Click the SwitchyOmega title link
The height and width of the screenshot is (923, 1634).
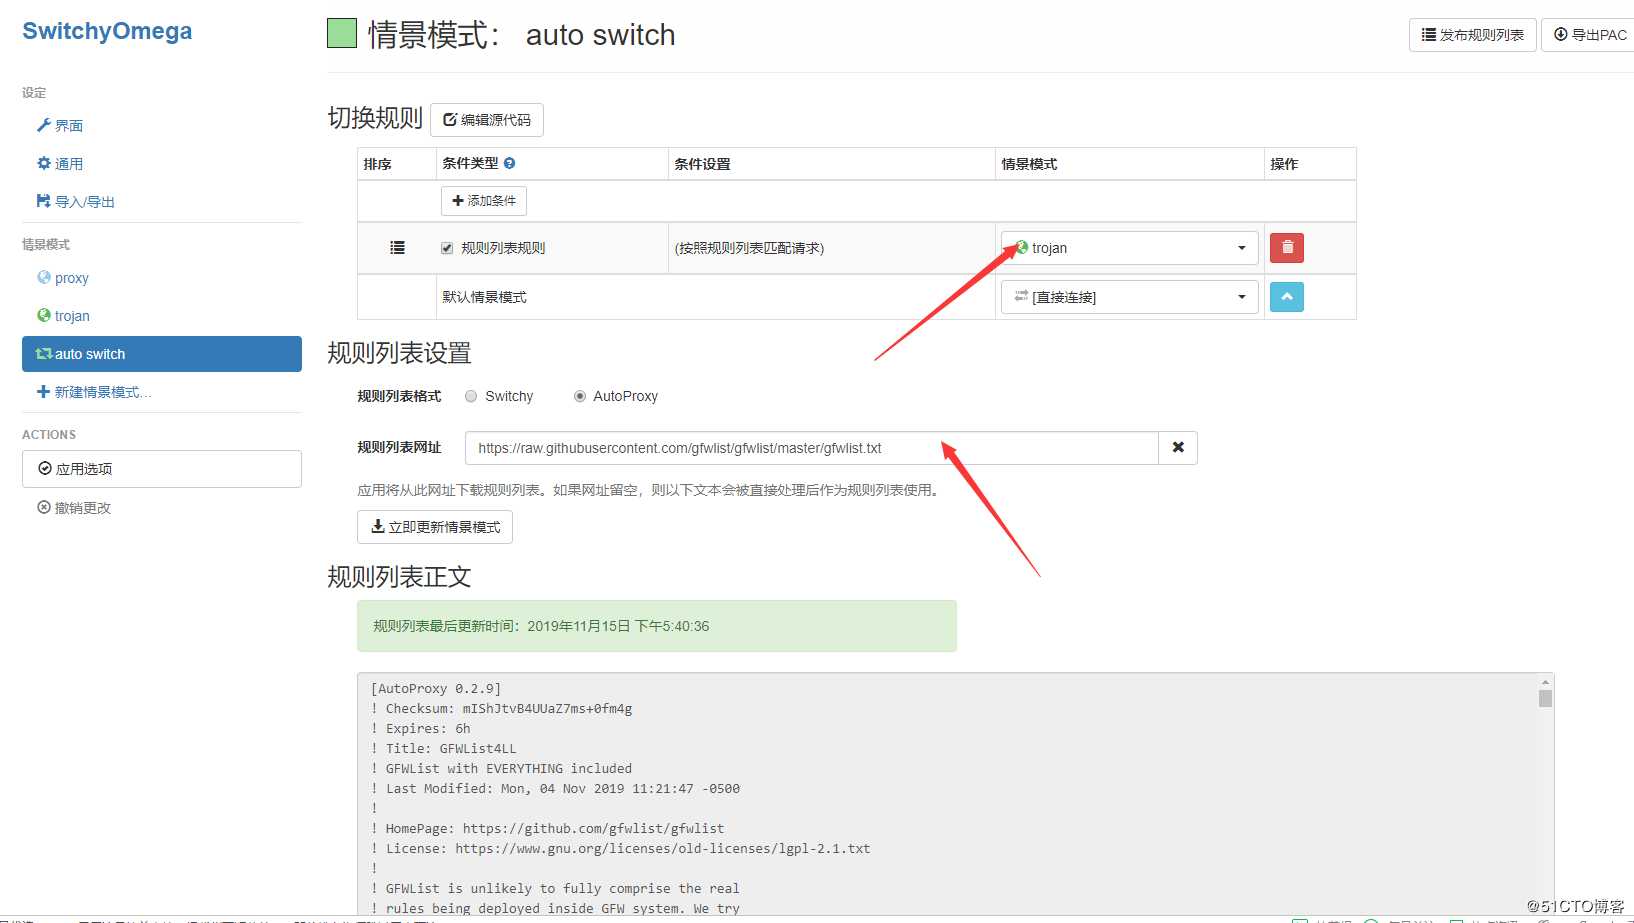pyautogui.click(x=107, y=31)
